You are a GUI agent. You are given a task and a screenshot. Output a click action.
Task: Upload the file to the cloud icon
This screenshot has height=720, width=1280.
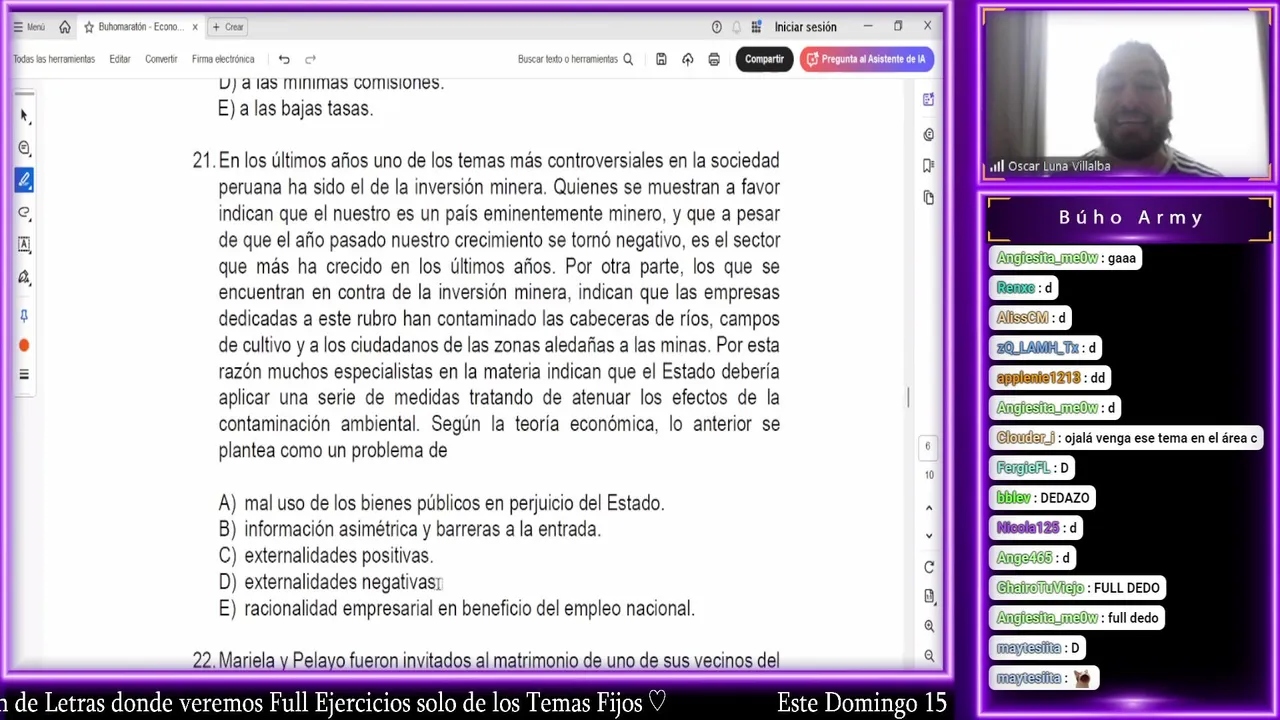pyautogui.click(x=687, y=59)
